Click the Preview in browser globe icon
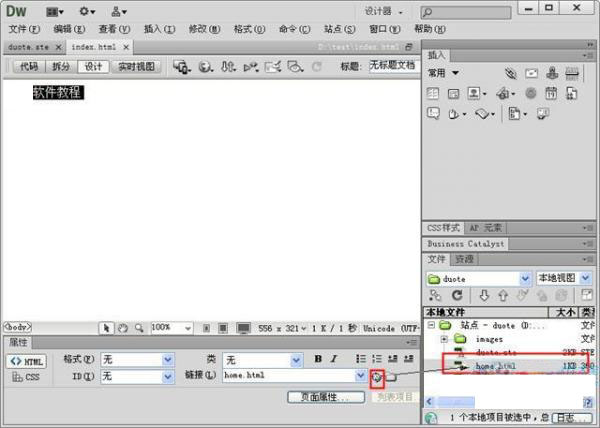Screen dimensions: 600x428 click(x=205, y=67)
